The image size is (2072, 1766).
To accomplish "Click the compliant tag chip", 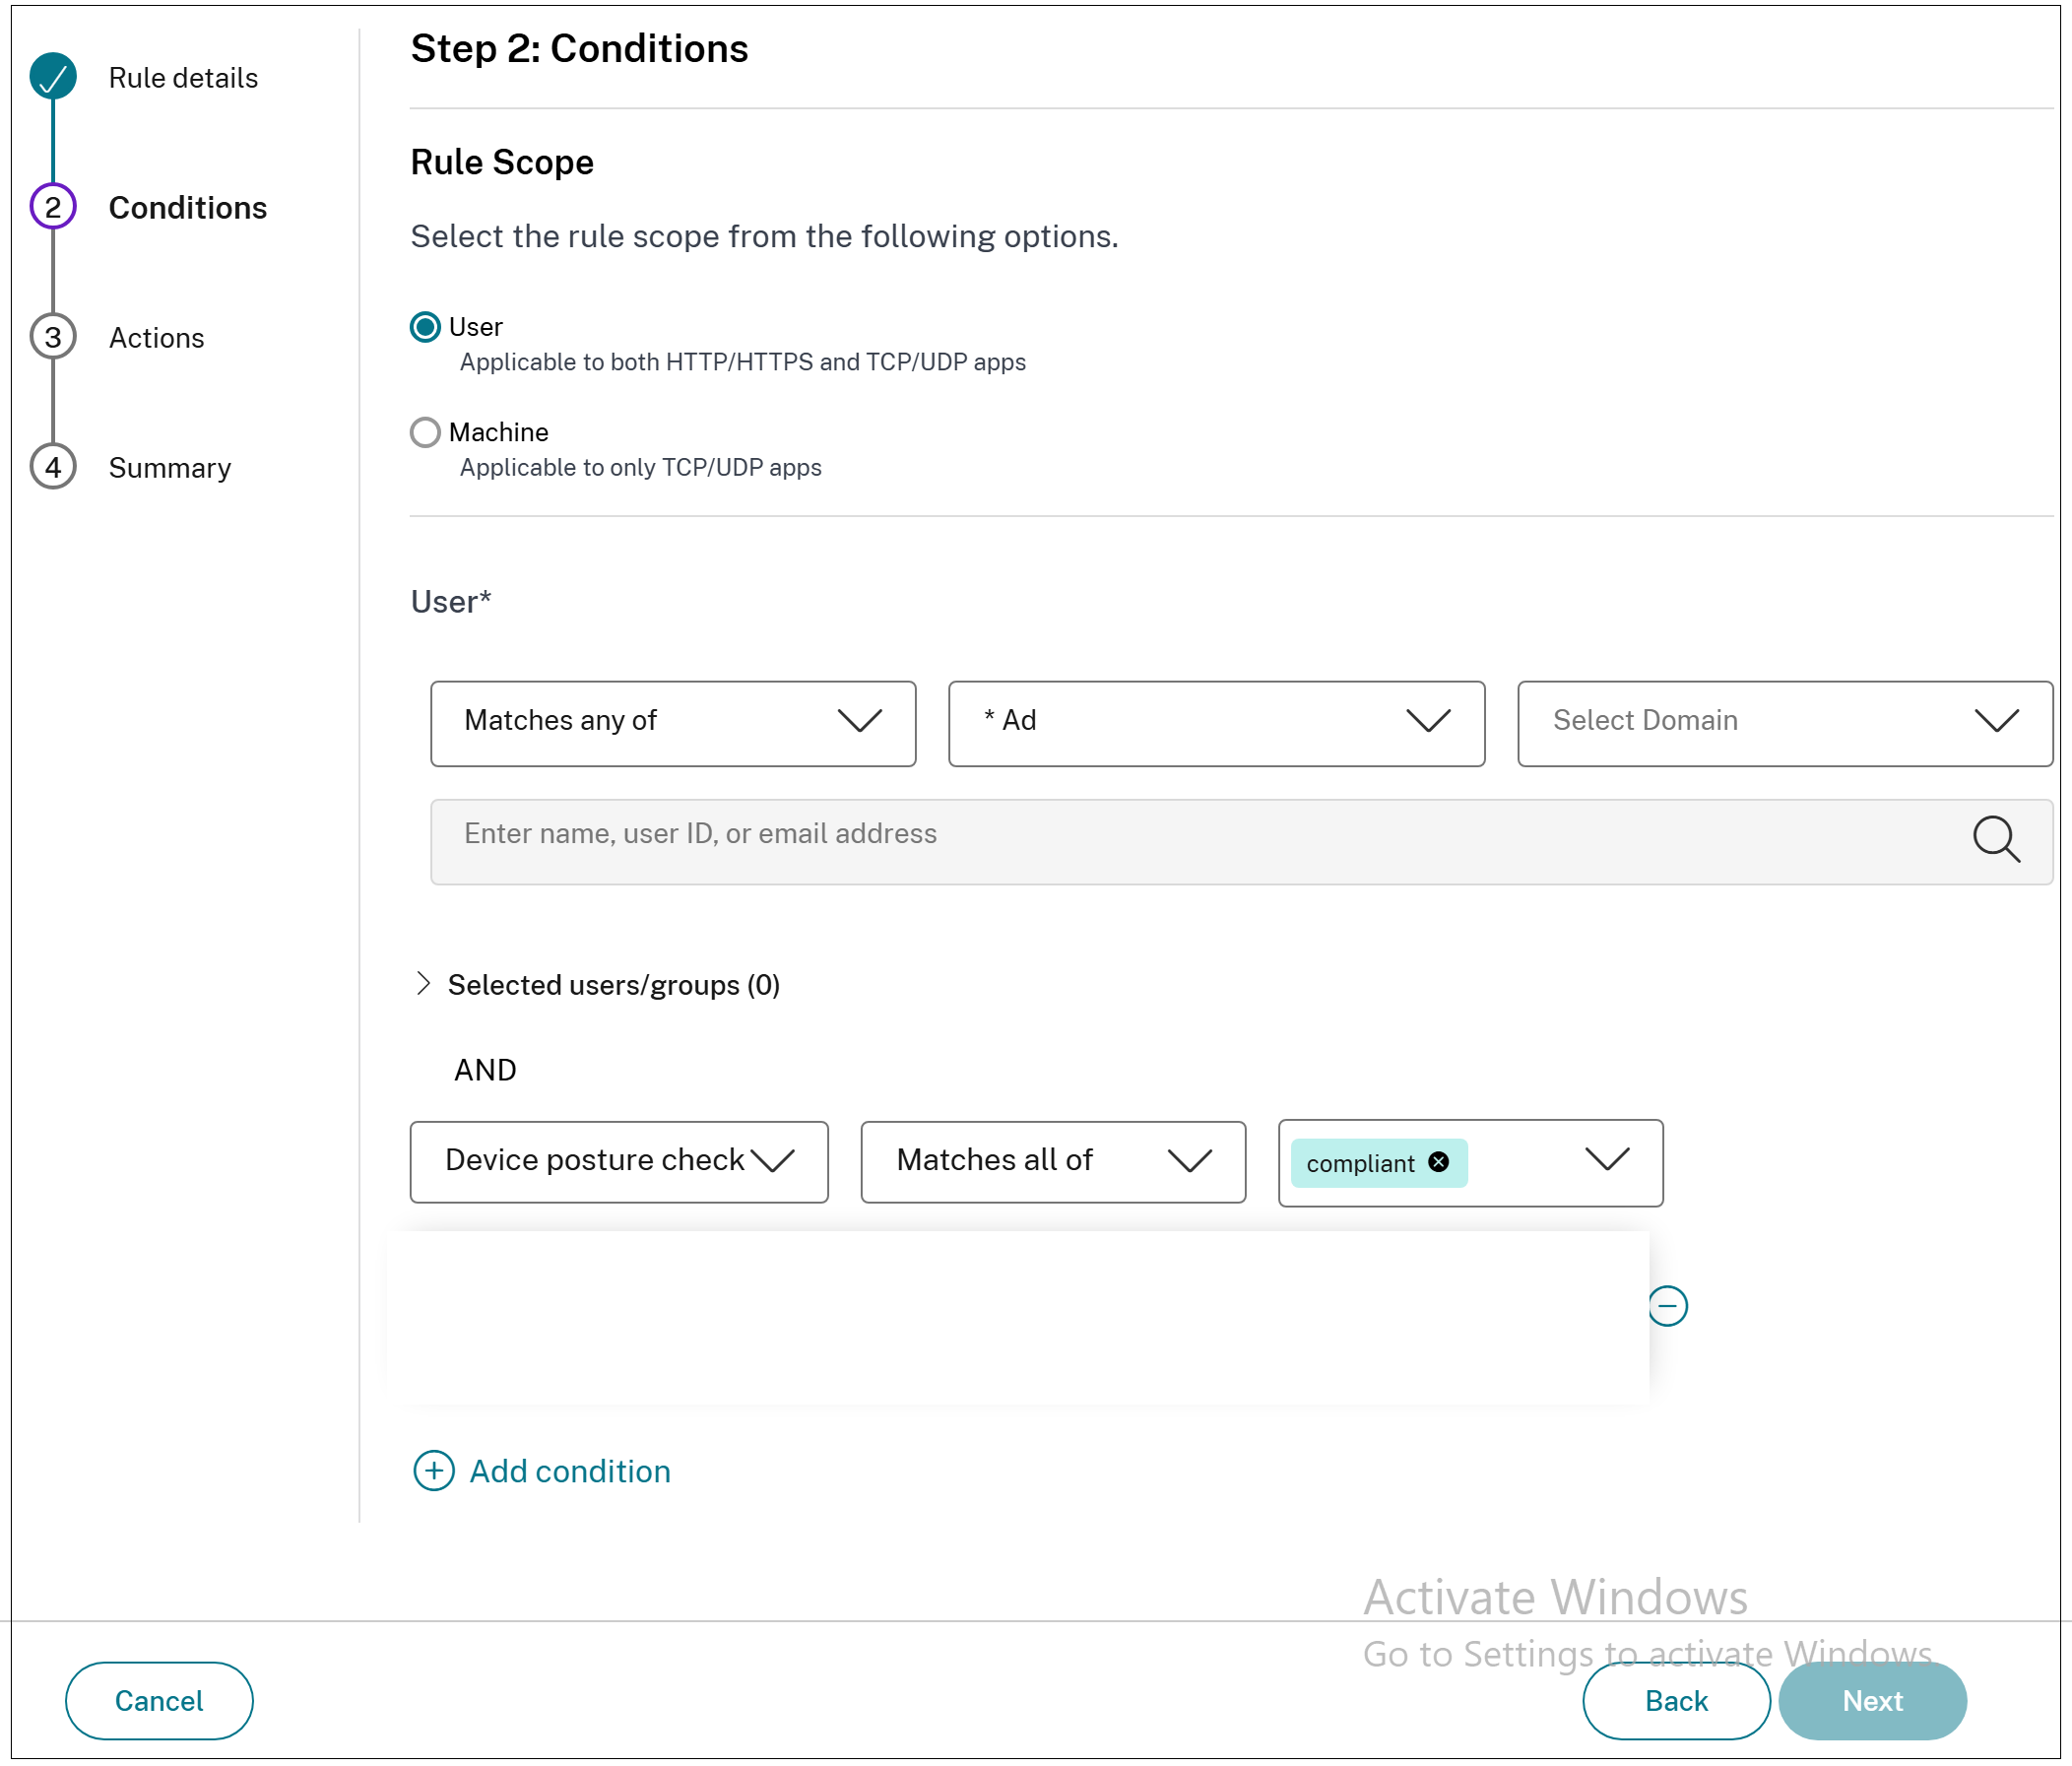I will tap(1378, 1163).
